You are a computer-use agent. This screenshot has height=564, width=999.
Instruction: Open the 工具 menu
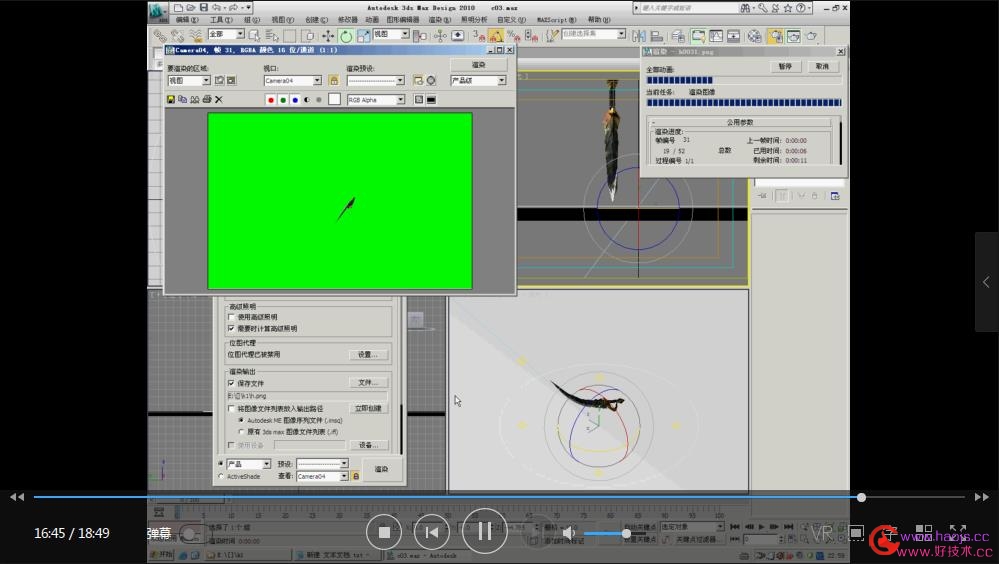click(x=222, y=20)
